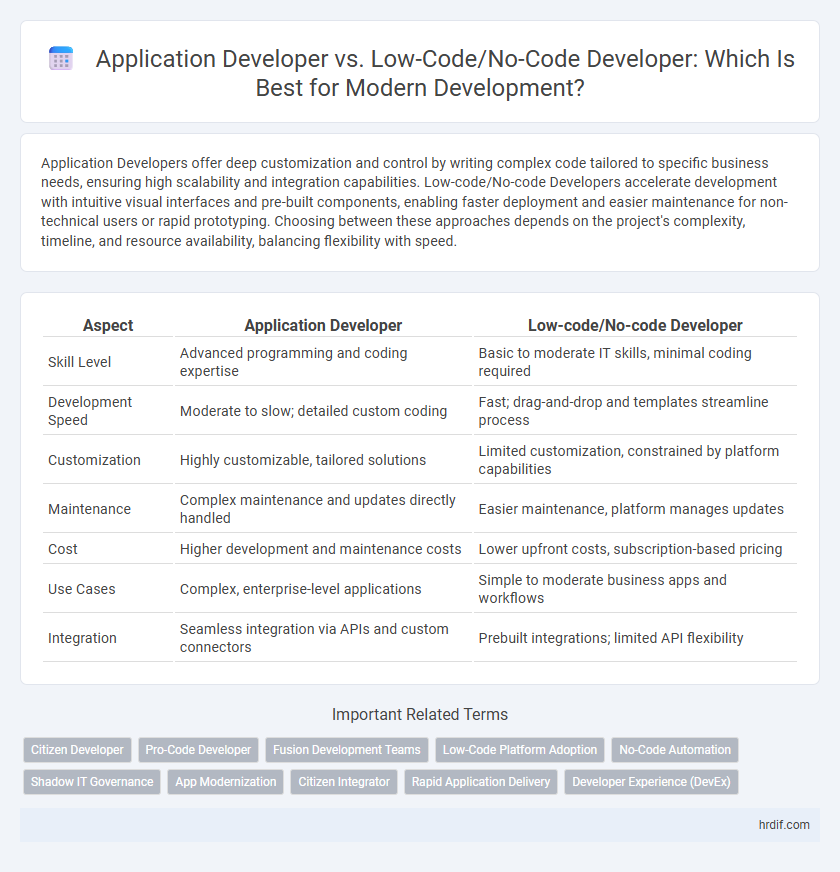Click 'Lower upfront costs, subscription-based pricing' cell

pos(635,549)
